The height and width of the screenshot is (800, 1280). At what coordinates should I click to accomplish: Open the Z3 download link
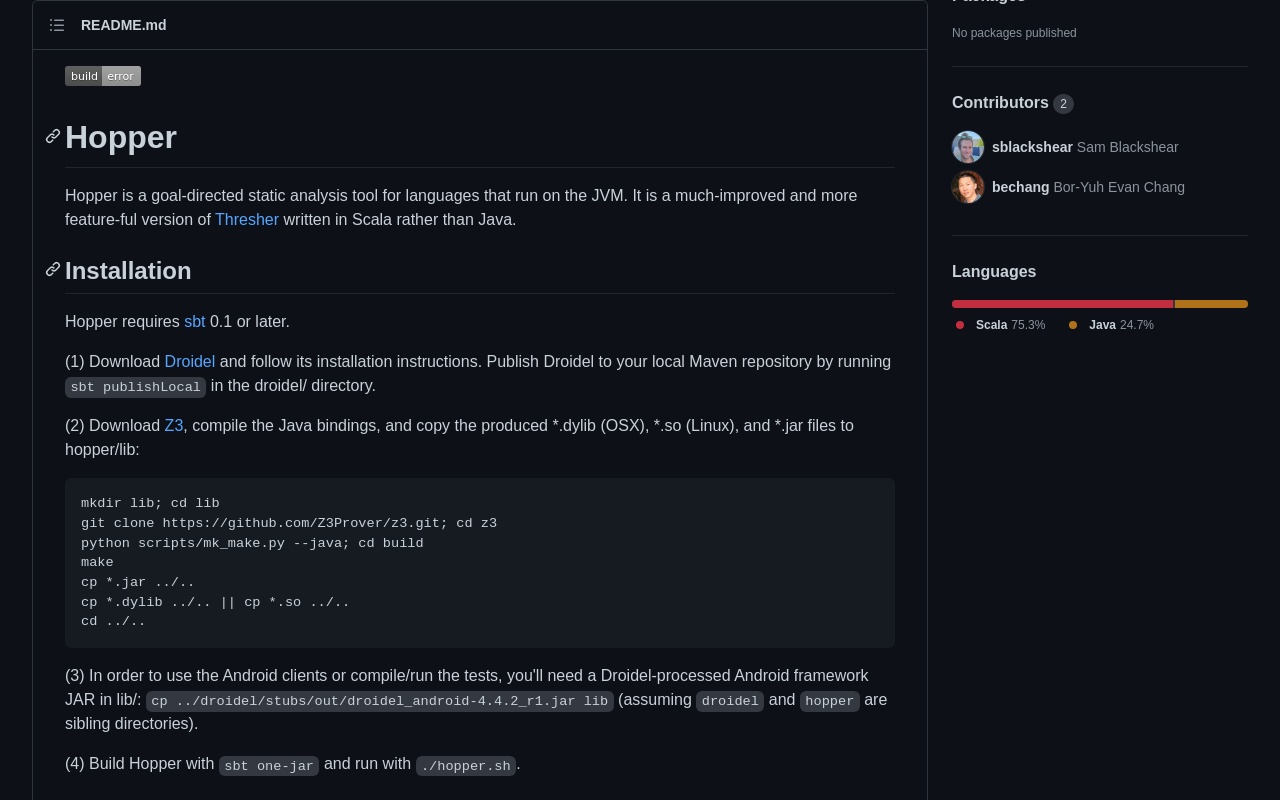(x=173, y=425)
